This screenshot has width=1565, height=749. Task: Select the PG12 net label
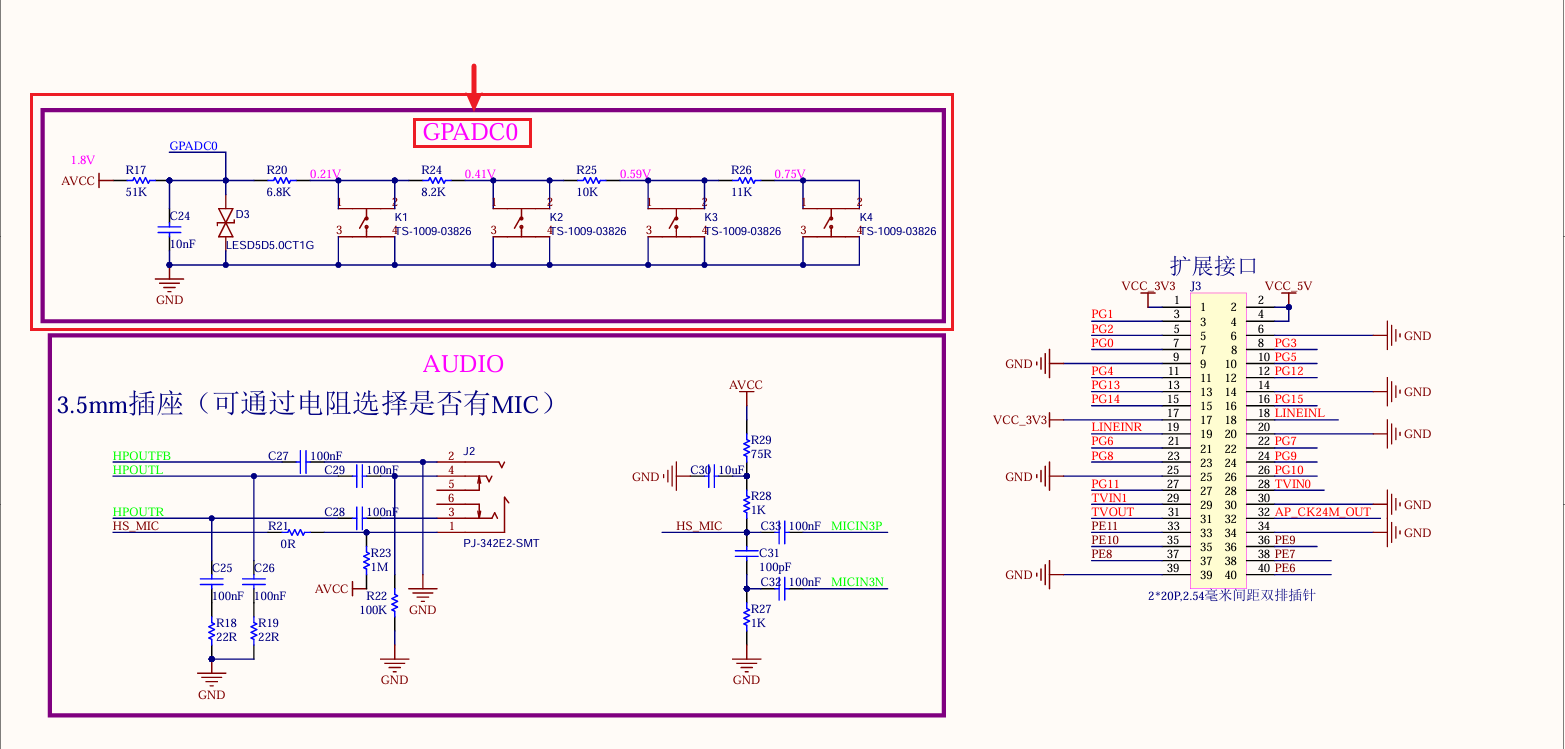point(1289,371)
